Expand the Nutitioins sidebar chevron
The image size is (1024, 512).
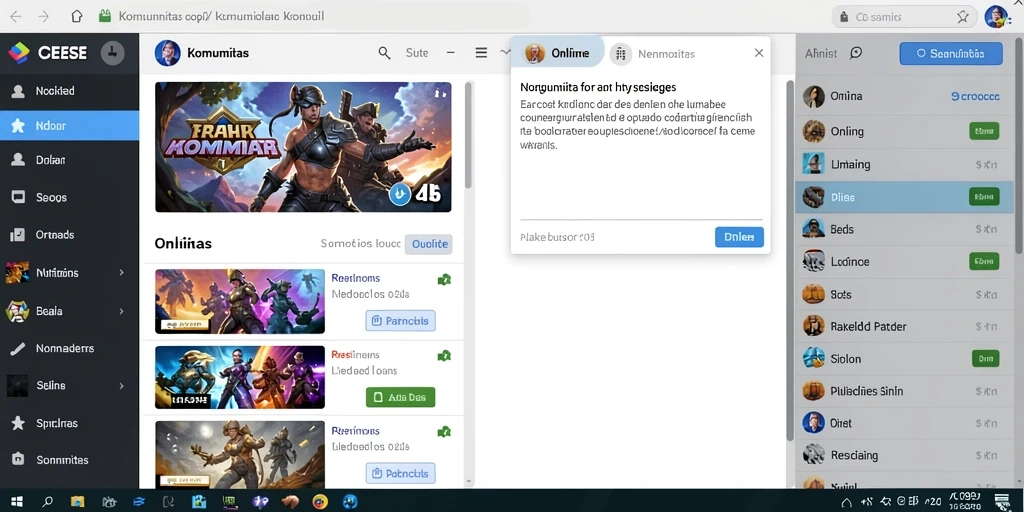121,272
